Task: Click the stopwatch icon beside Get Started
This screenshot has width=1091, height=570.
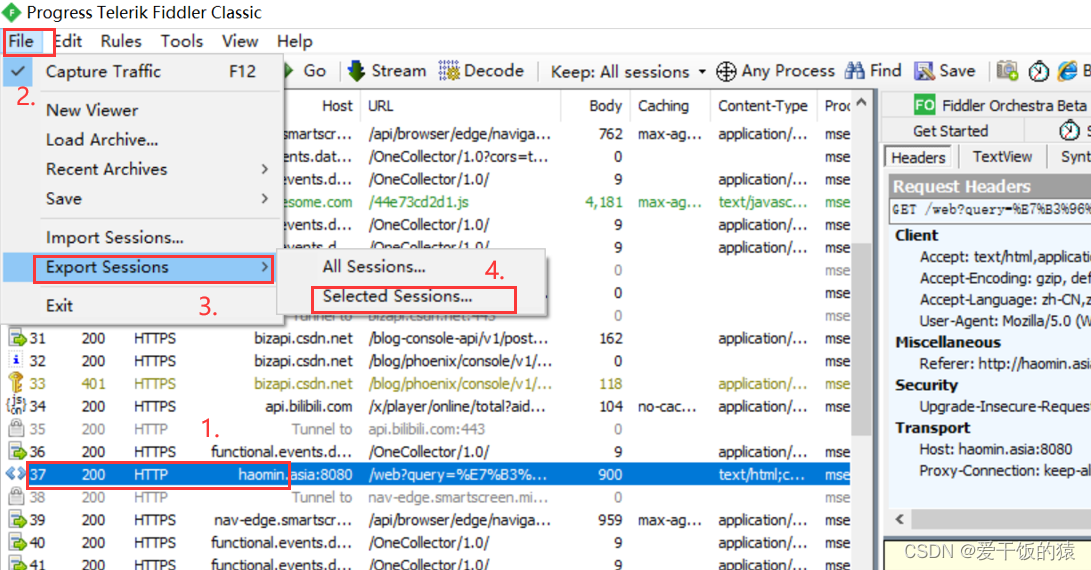Action: [1069, 130]
